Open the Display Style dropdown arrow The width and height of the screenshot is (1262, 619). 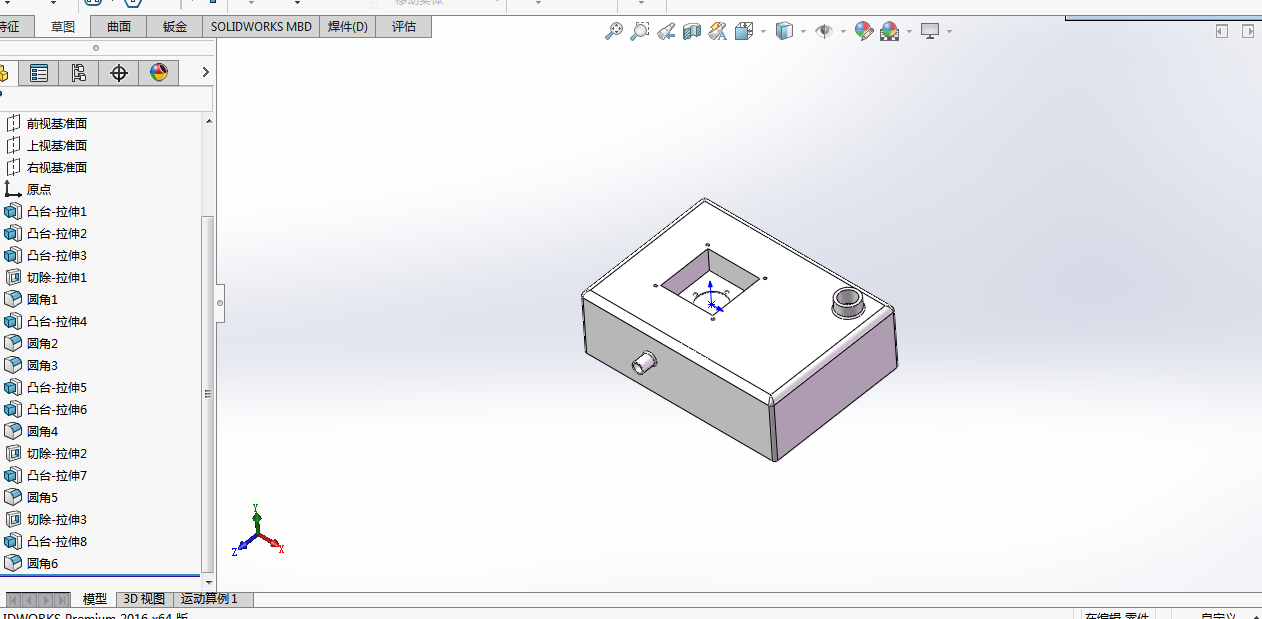(804, 32)
